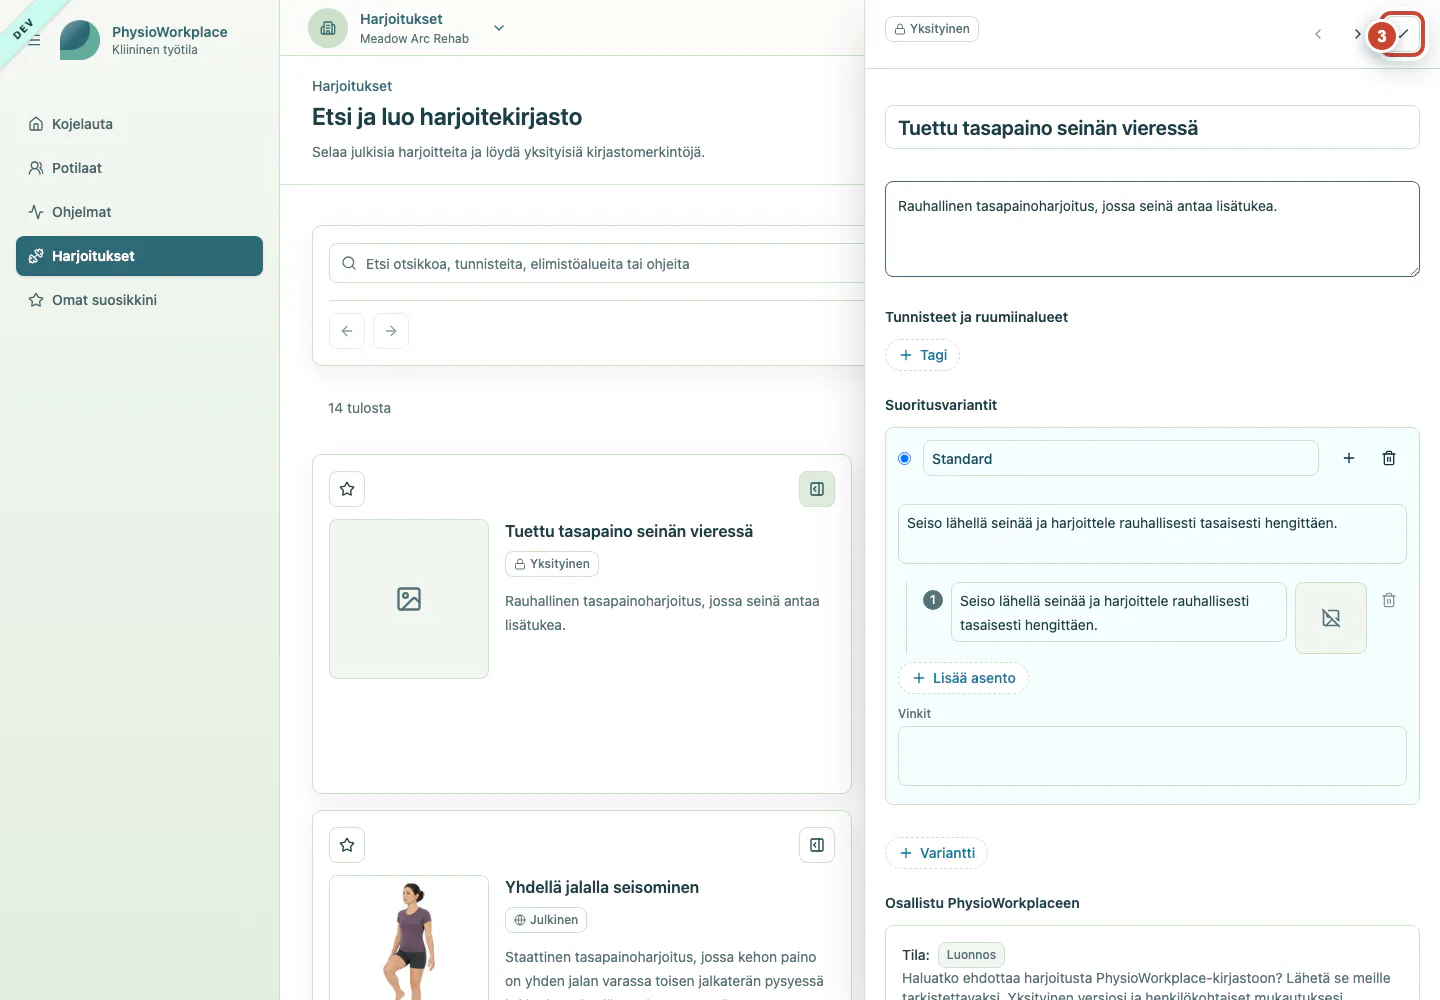This screenshot has height=1000, width=1440.
Task: Toggle the side panel icon on first card
Action: point(817,489)
